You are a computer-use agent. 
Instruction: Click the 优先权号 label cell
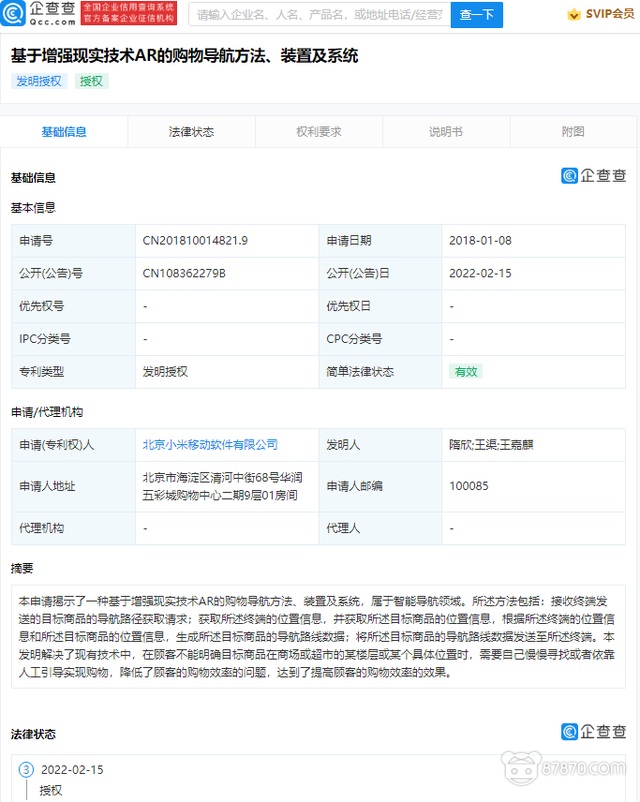coord(73,306)
